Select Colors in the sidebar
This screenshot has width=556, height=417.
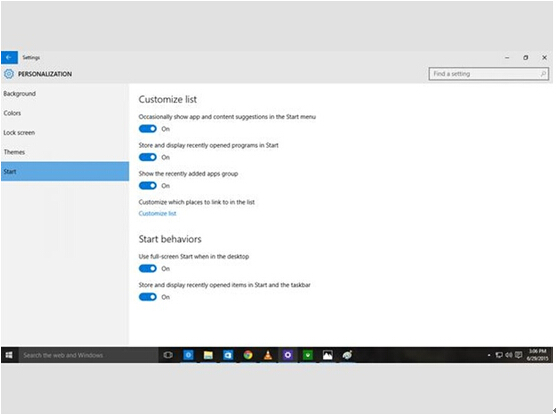pos(65,113)
